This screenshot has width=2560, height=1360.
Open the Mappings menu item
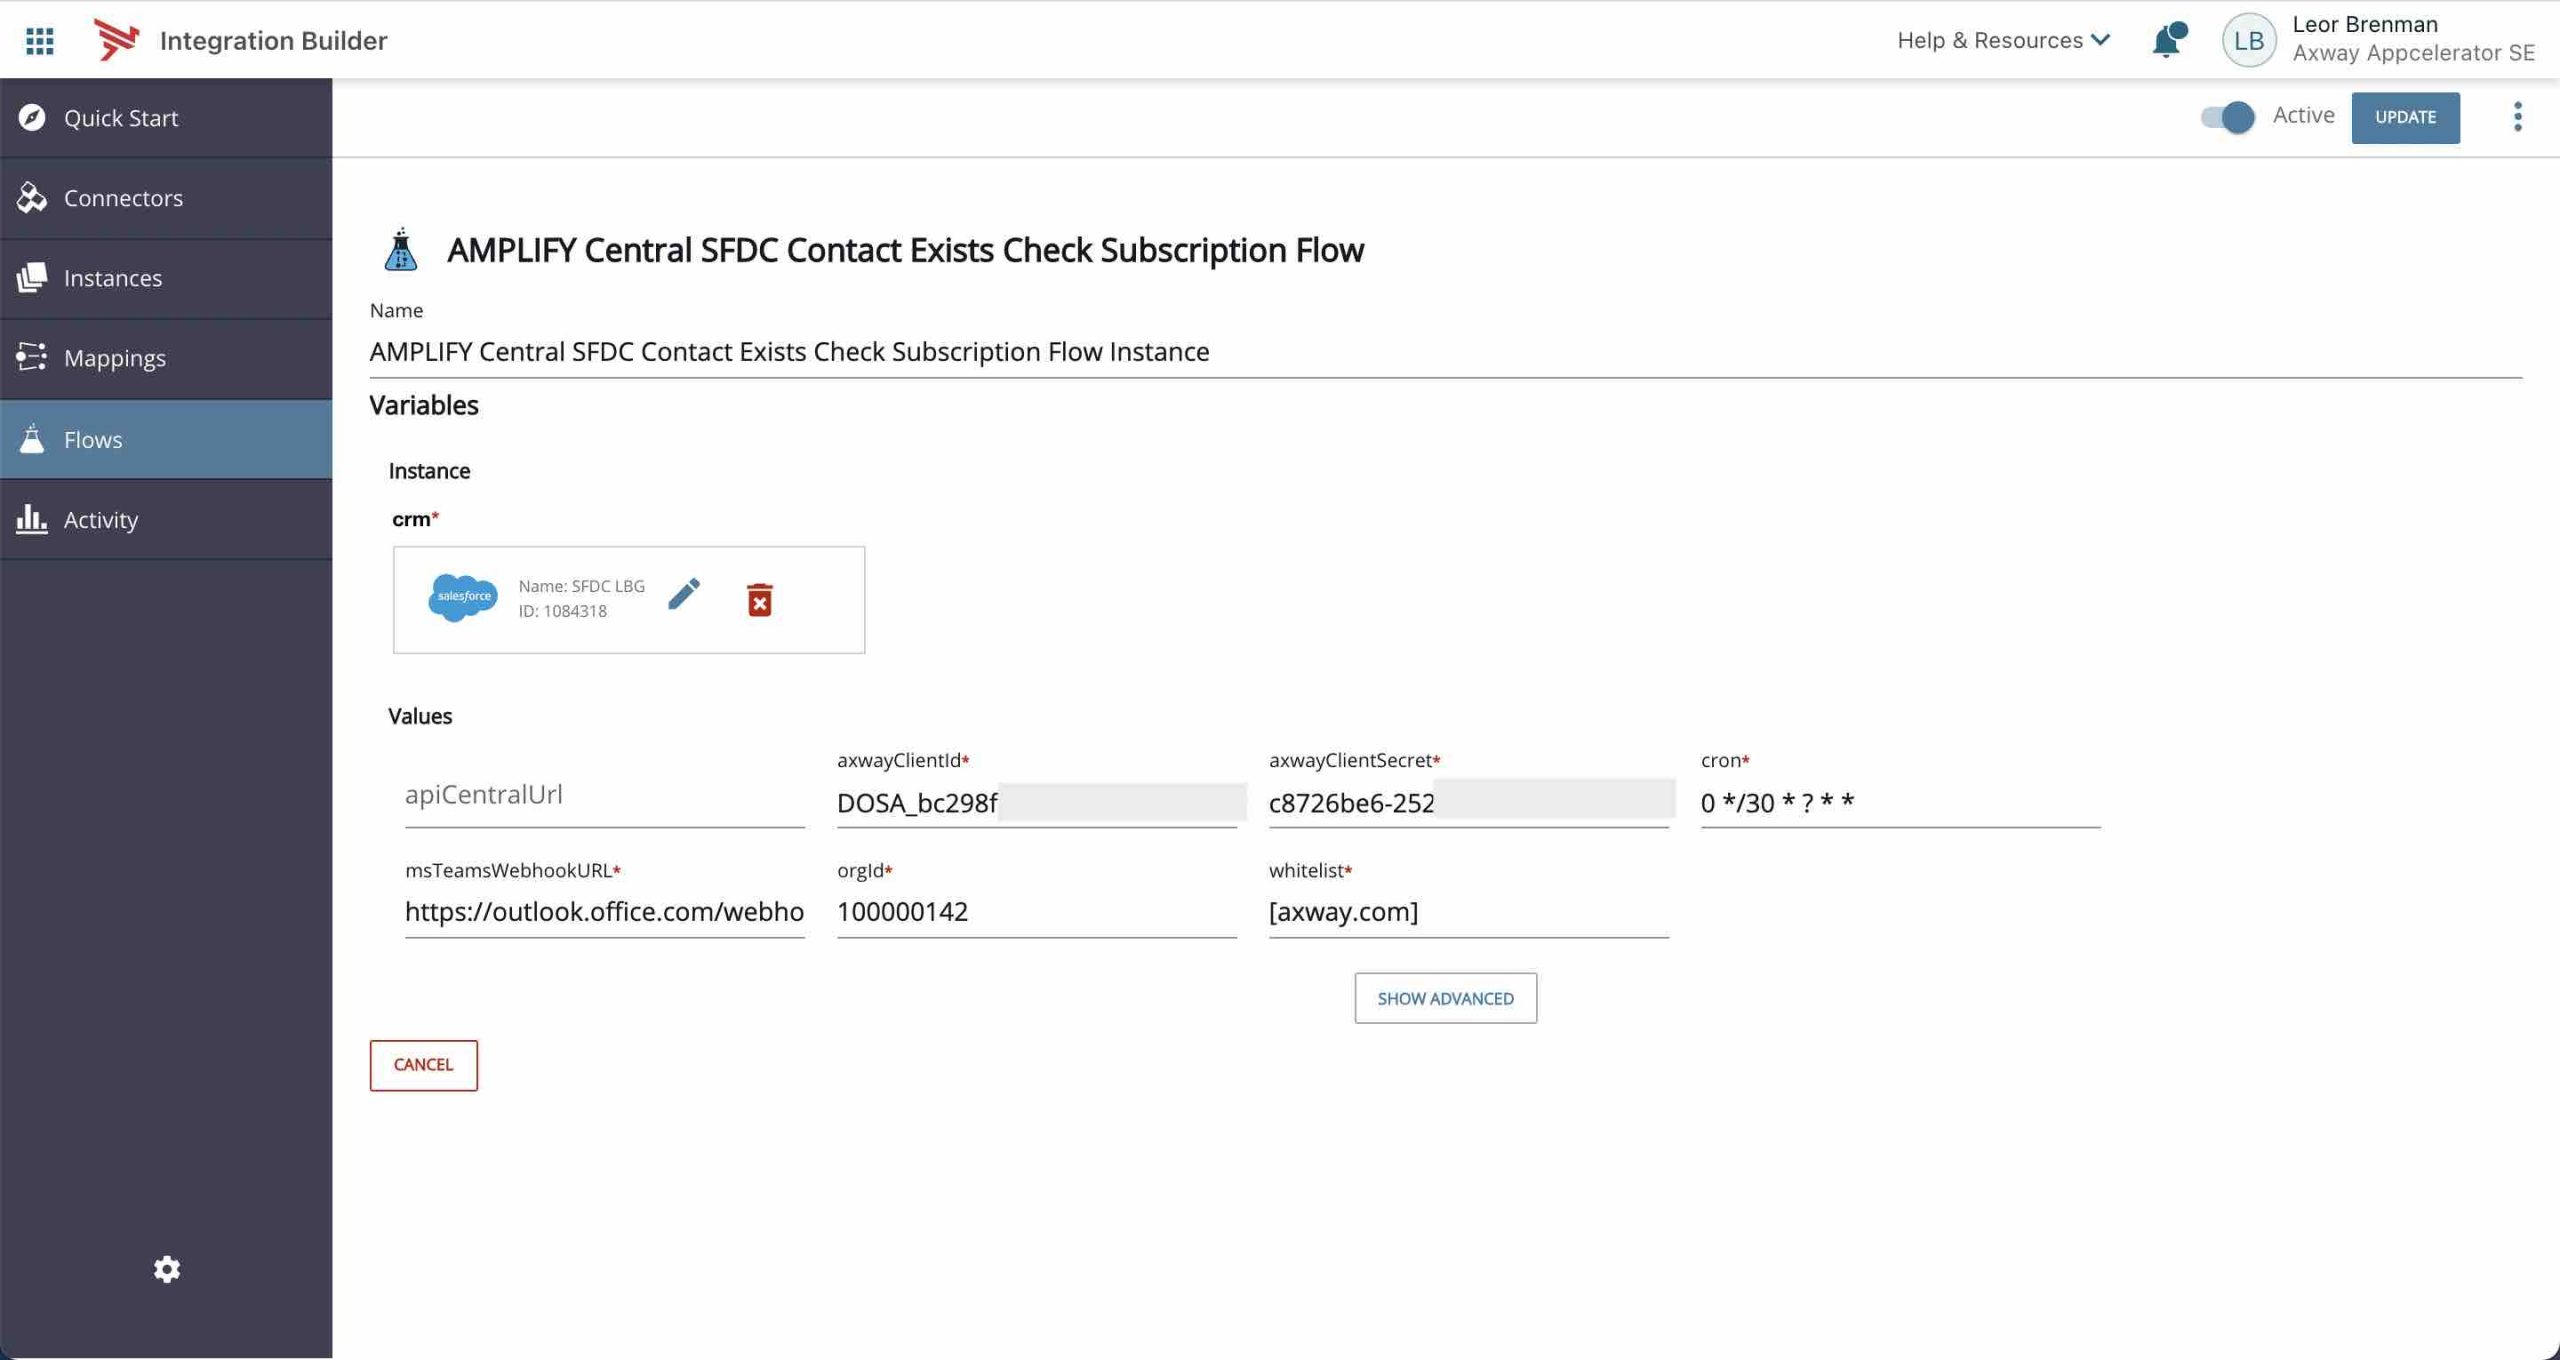pos(166,358)
